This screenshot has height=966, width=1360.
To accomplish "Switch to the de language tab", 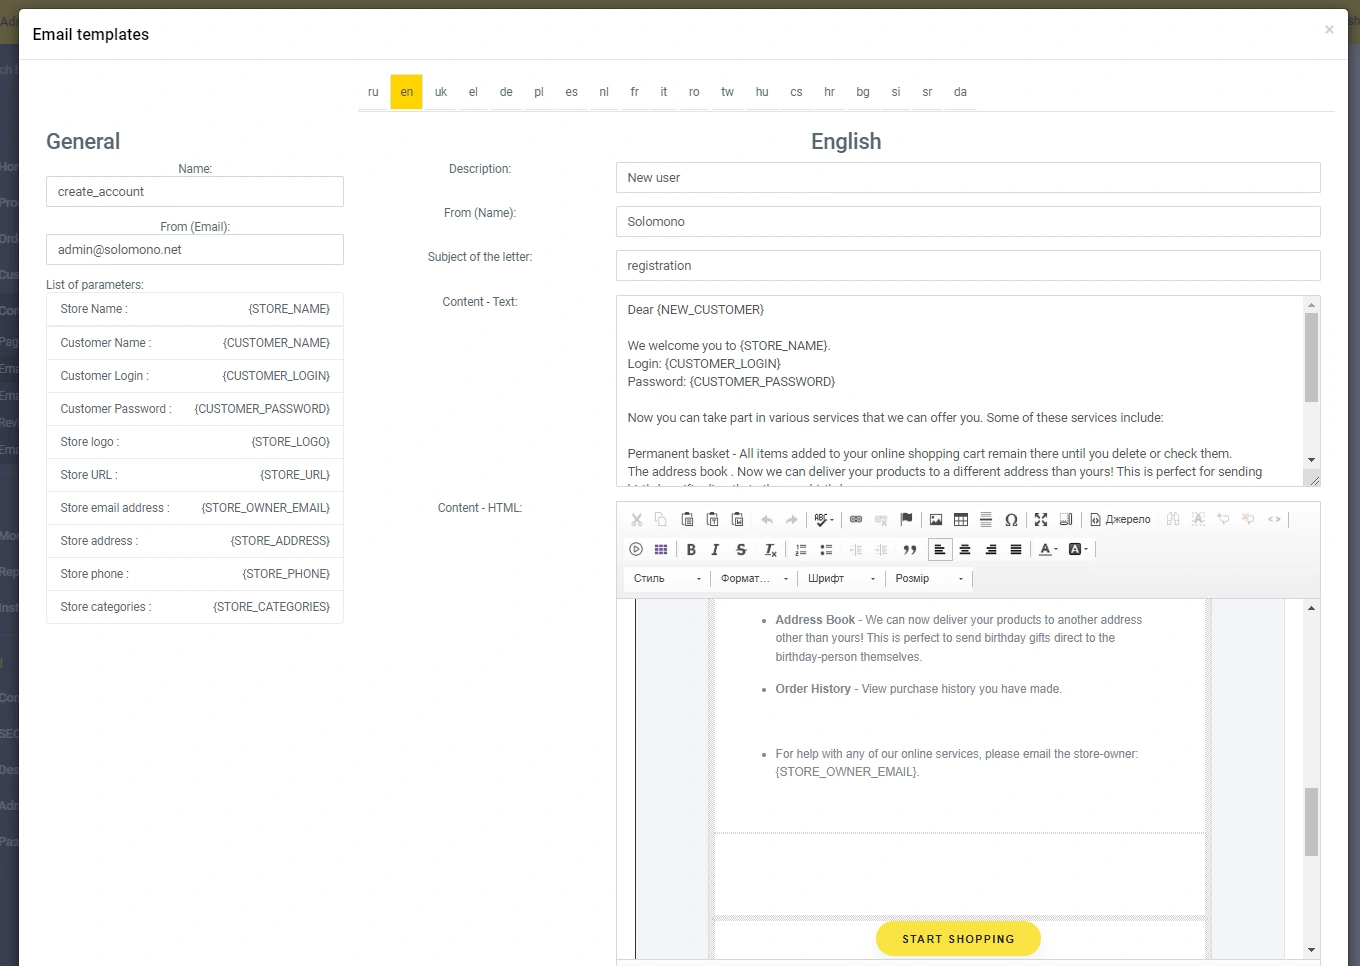I will click(506, 92).
